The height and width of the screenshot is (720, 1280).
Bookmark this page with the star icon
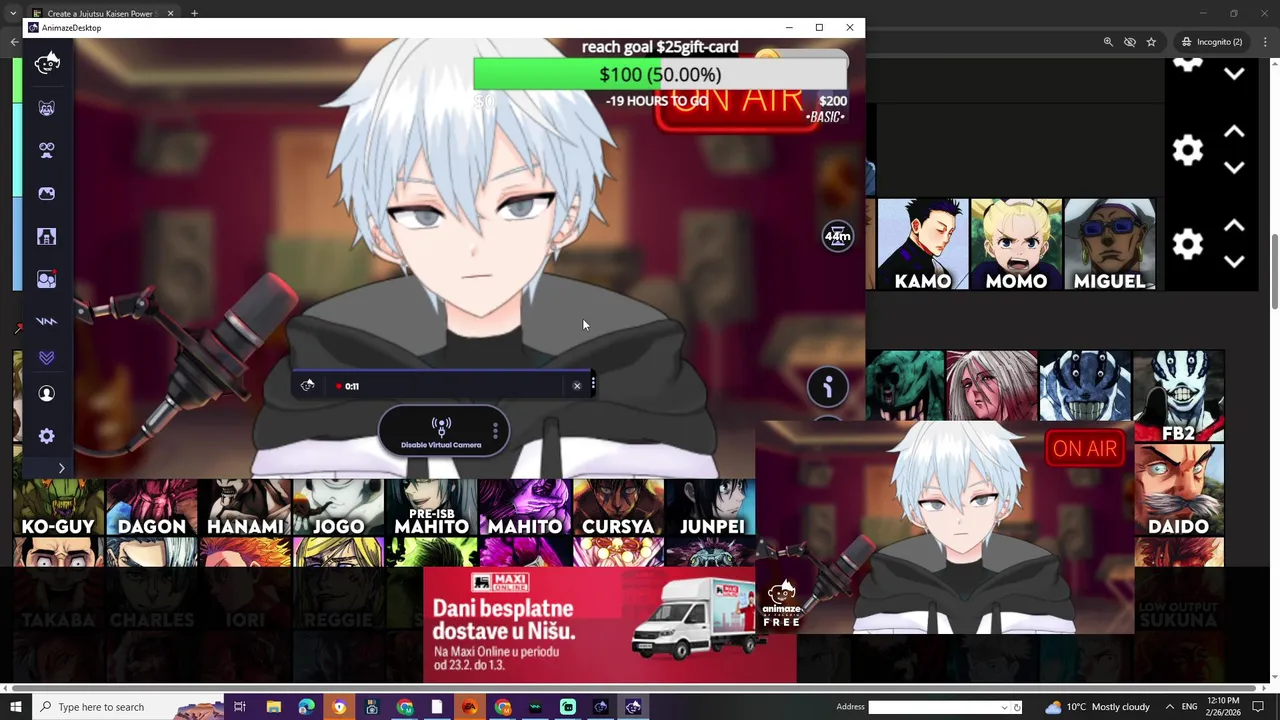pyautogui.click(x=1151, y=42)
